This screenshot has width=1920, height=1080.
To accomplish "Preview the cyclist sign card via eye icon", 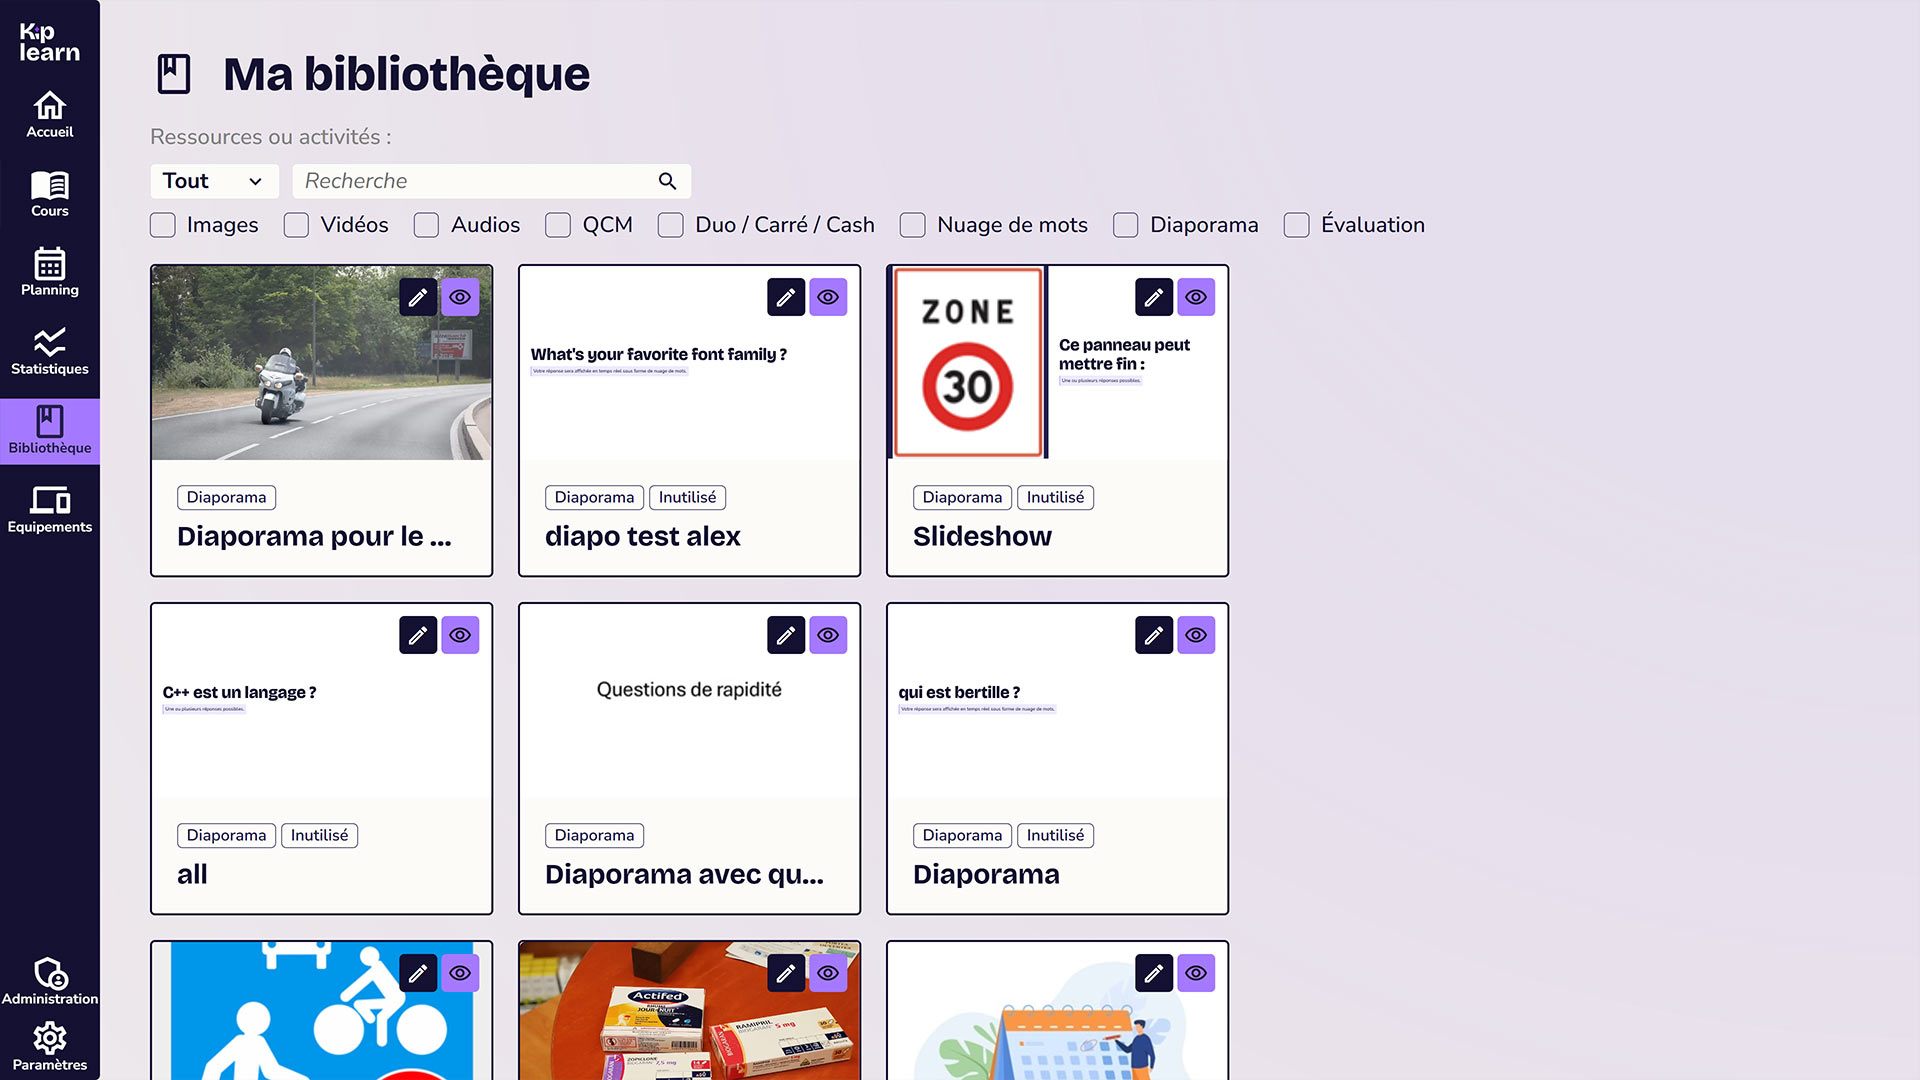I will point(460,973).
